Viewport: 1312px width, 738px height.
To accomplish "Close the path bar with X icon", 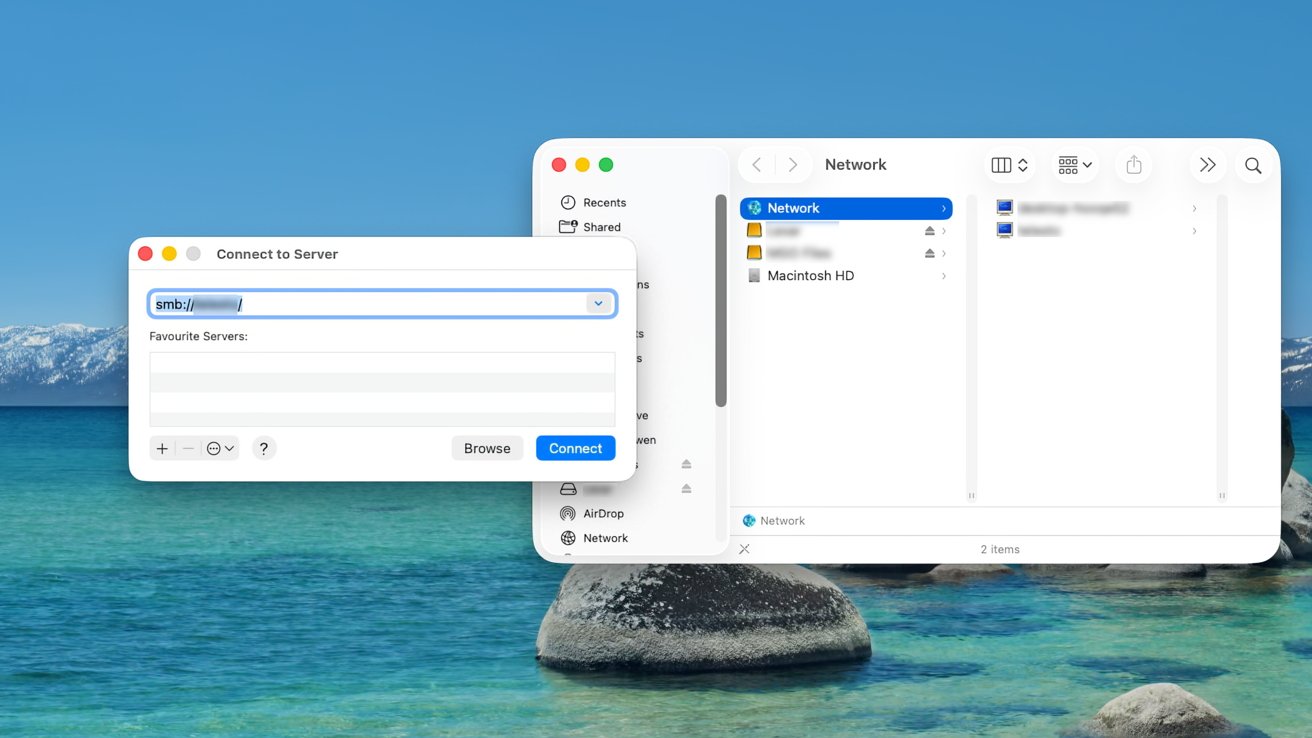I will (744, 549).
